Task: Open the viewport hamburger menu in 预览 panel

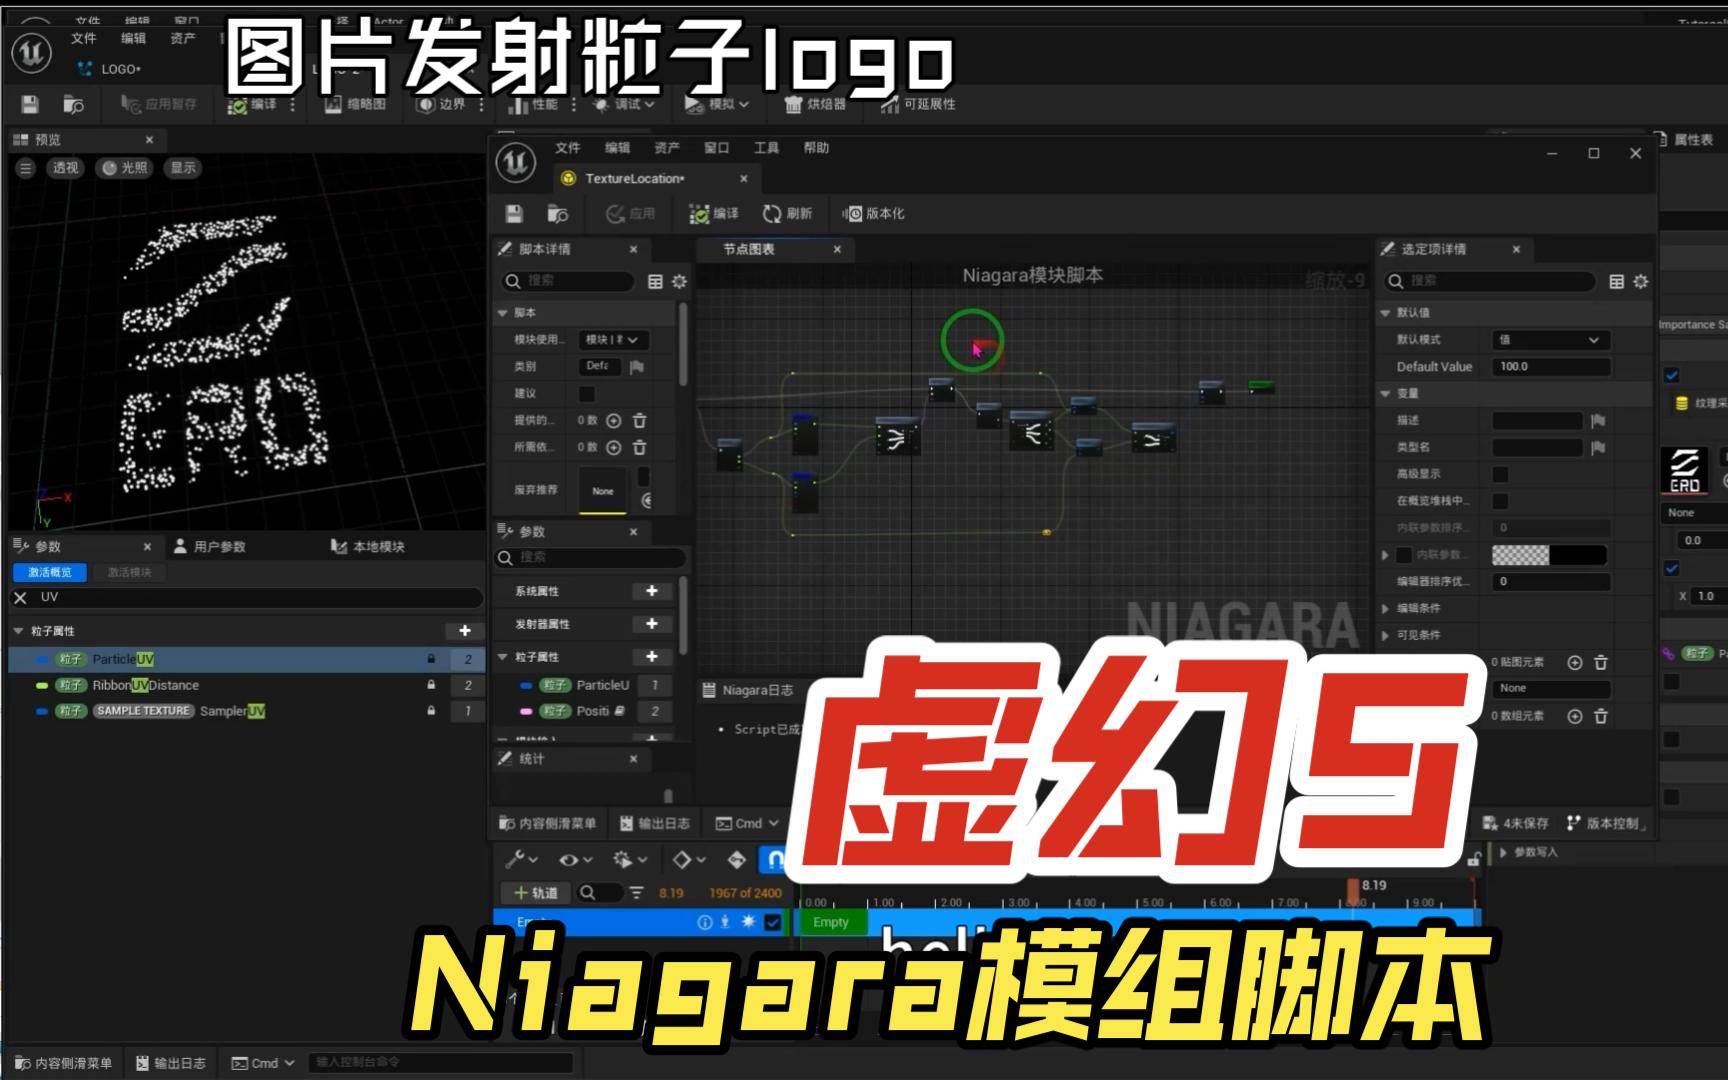Action: click(x=26, y=168)
